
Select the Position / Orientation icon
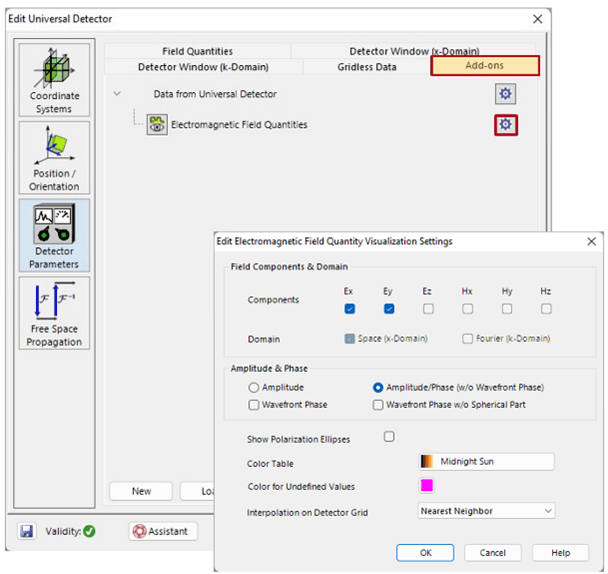point(54,158)
